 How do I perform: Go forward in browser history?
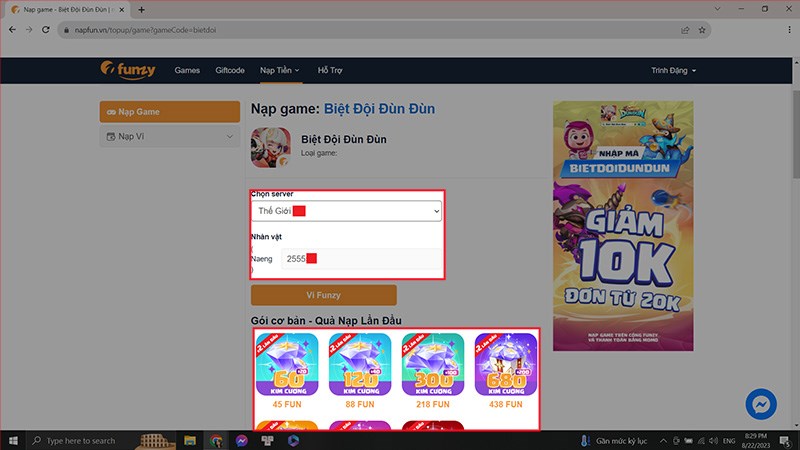point(29,30)
